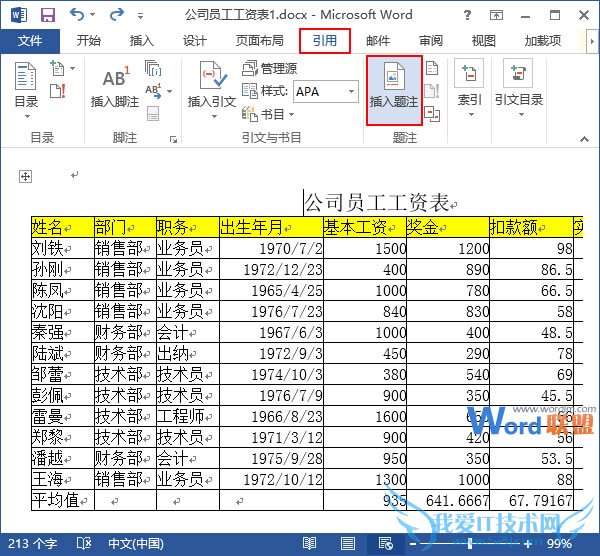
Task: Click the 99% zoom level
Action: tap(559, 543)
